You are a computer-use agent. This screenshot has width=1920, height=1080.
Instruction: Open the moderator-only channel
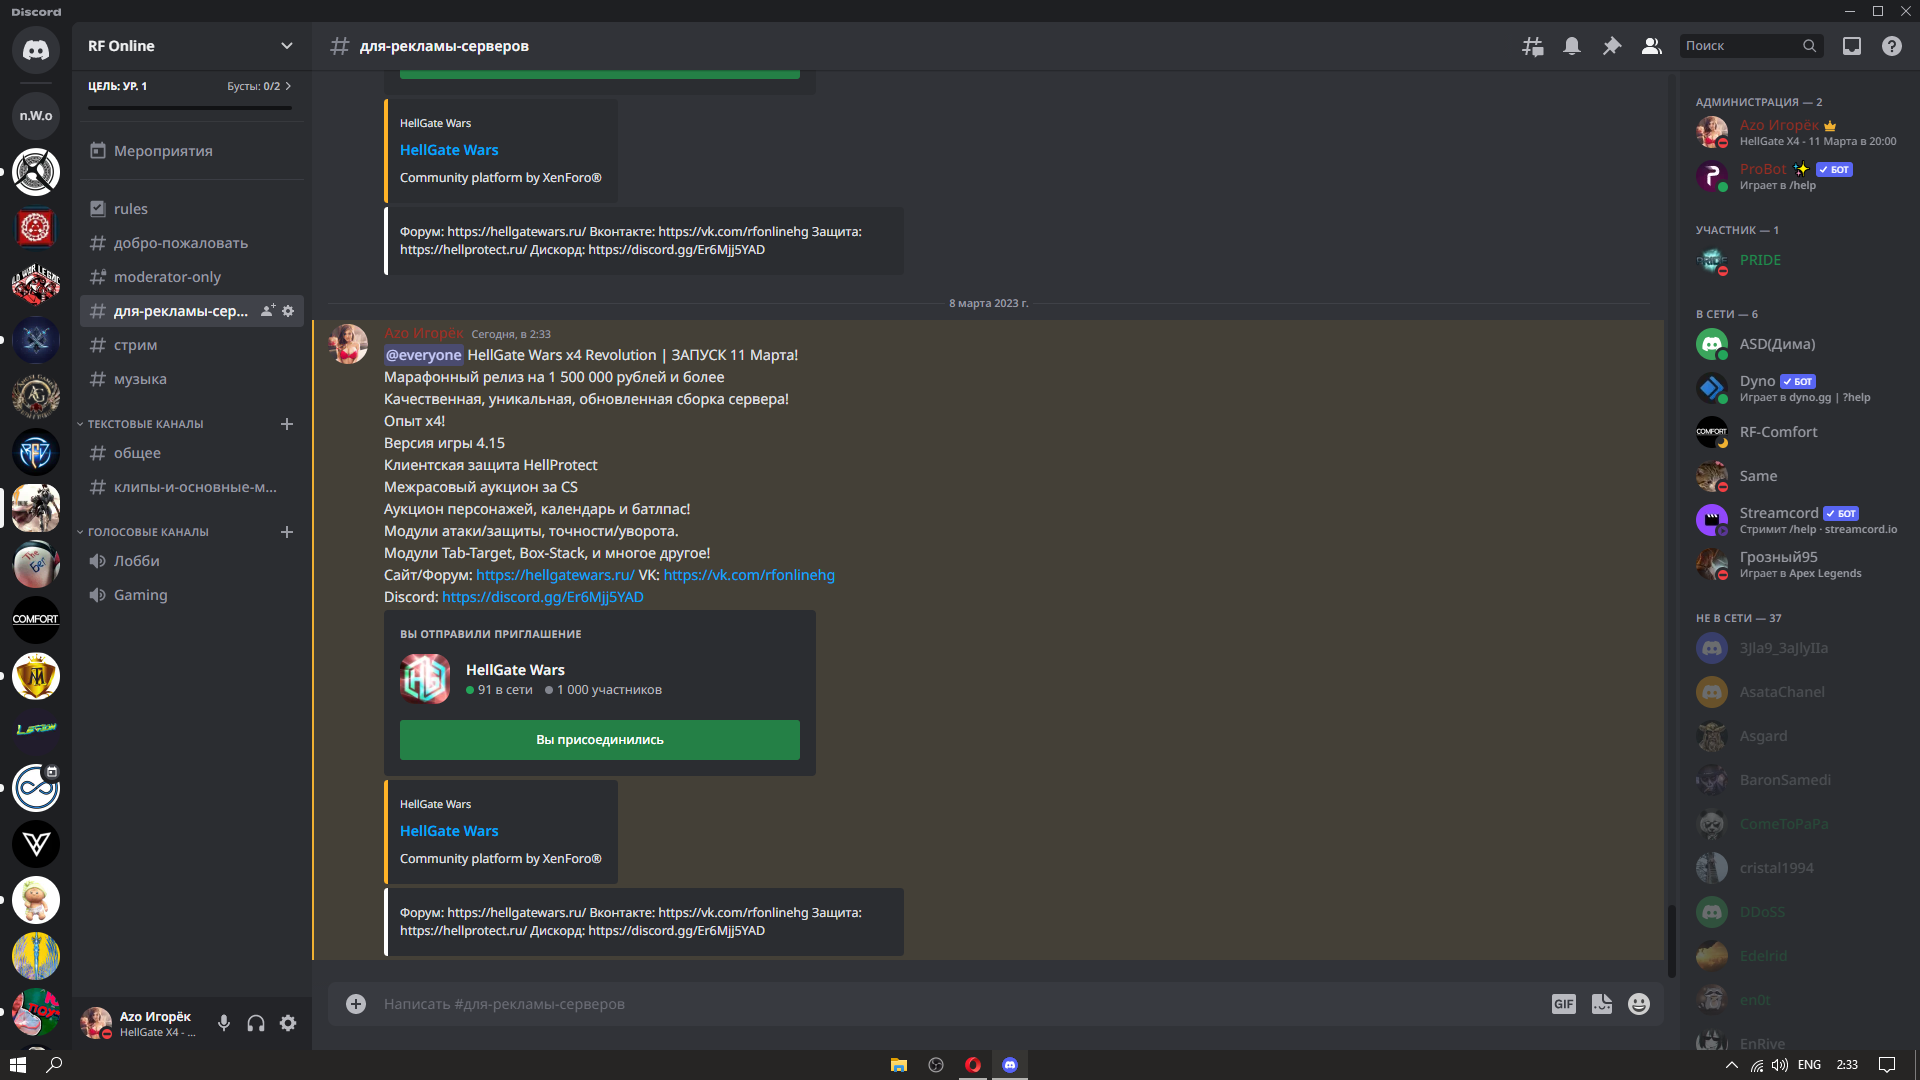191,277
